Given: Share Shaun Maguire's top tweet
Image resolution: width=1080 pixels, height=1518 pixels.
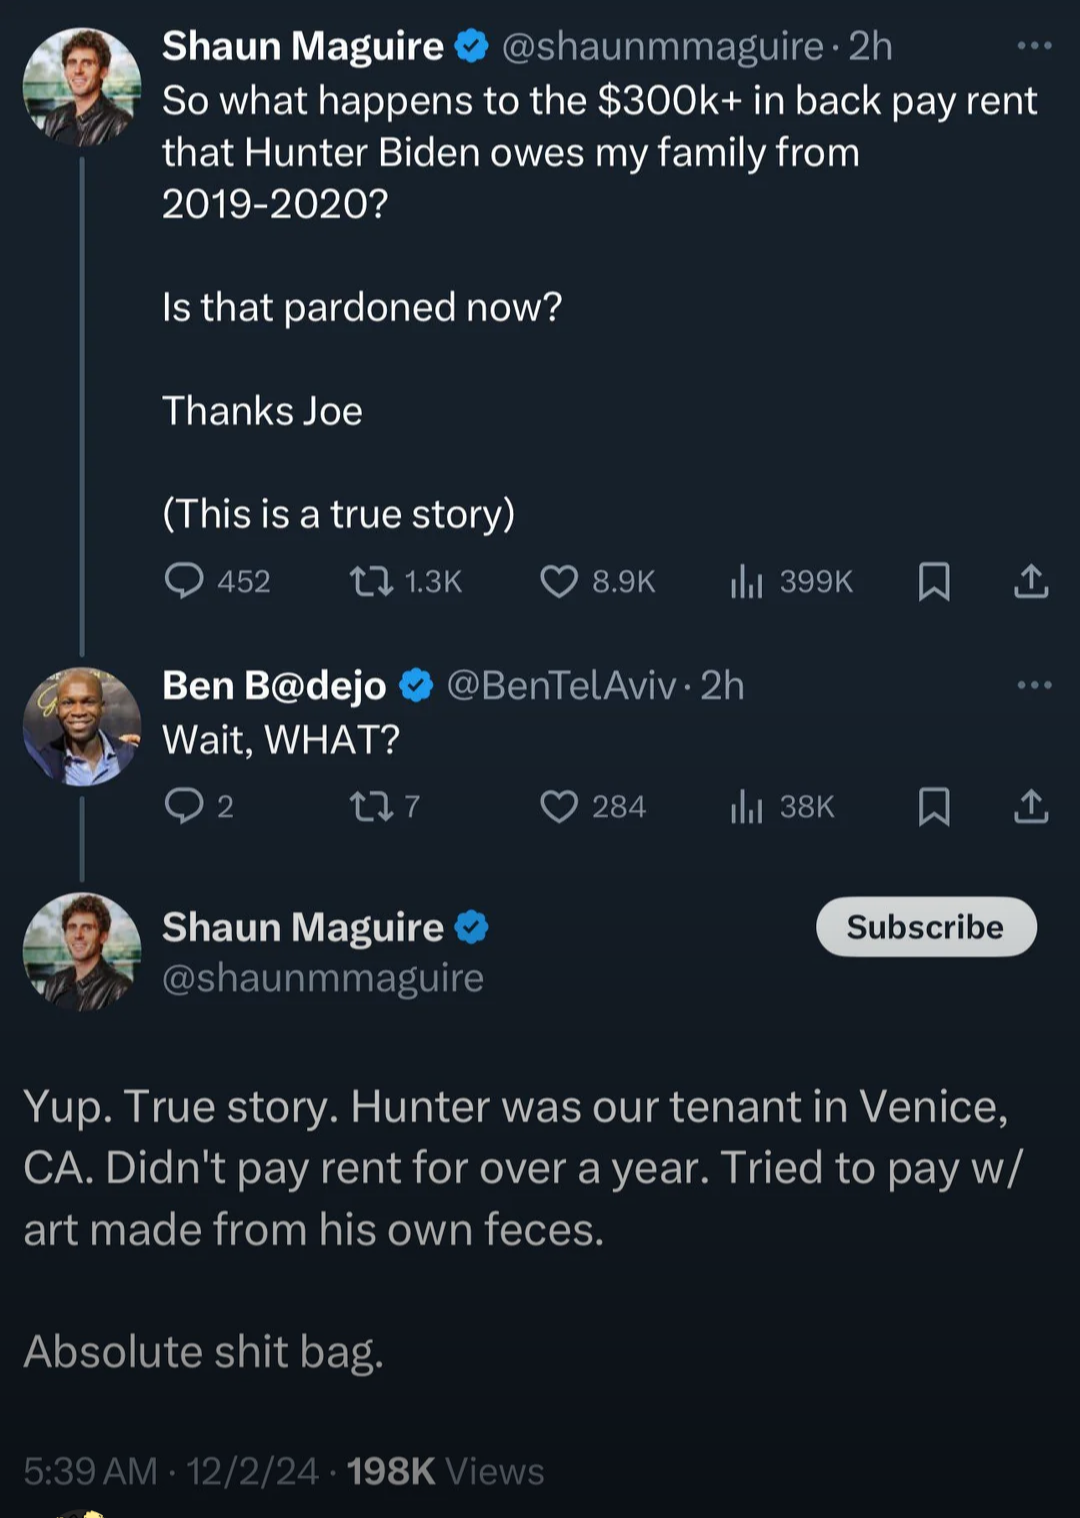Looking at the screenshot, I should click(x=1031, y=581).
